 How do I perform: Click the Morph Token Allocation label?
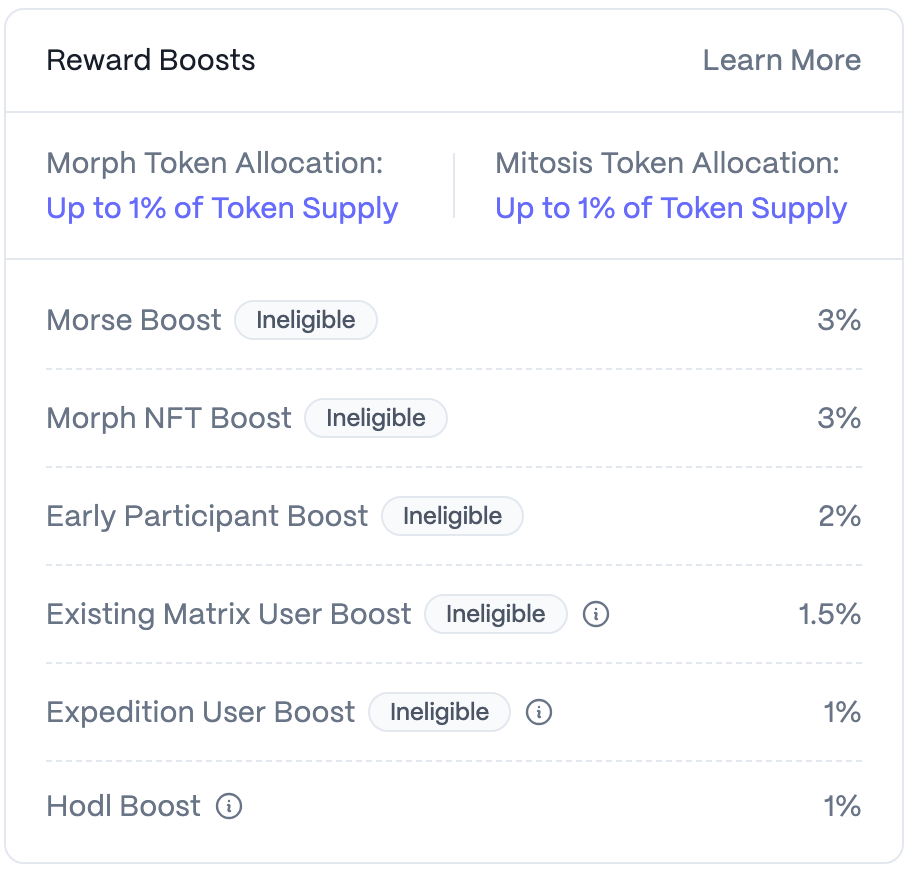[x=215, y=163]
